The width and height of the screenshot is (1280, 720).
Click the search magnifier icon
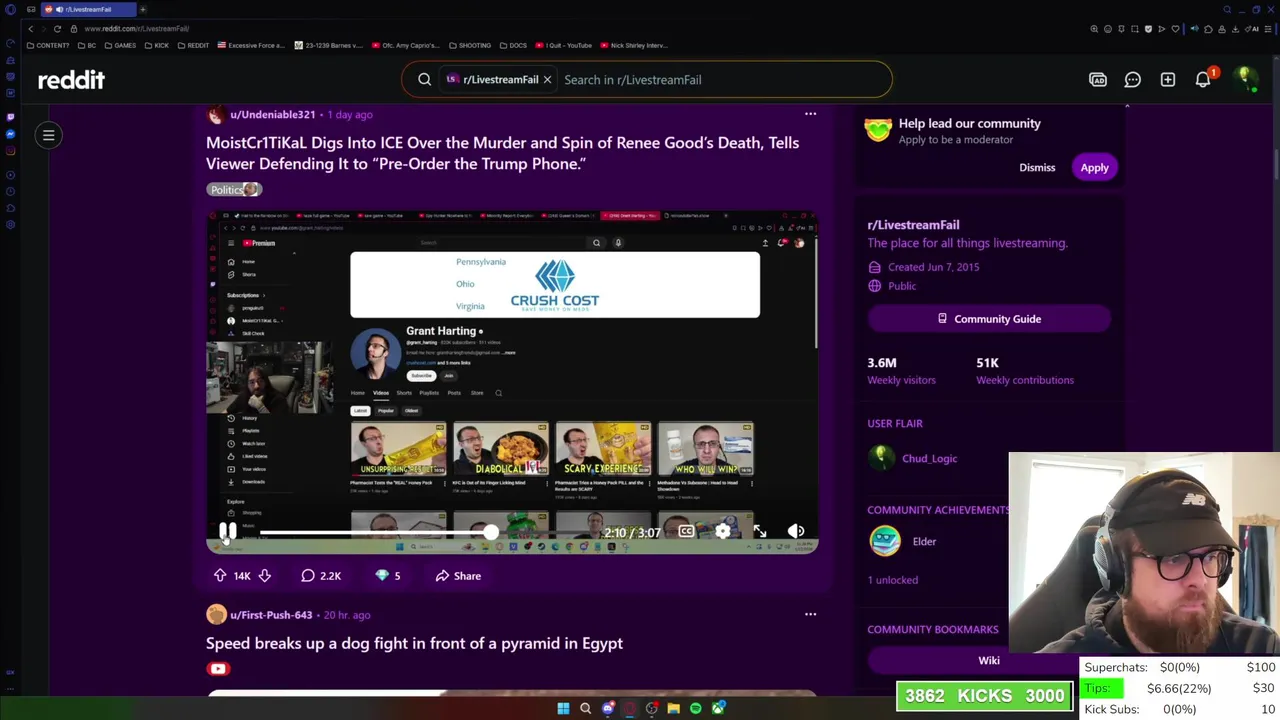424,80
